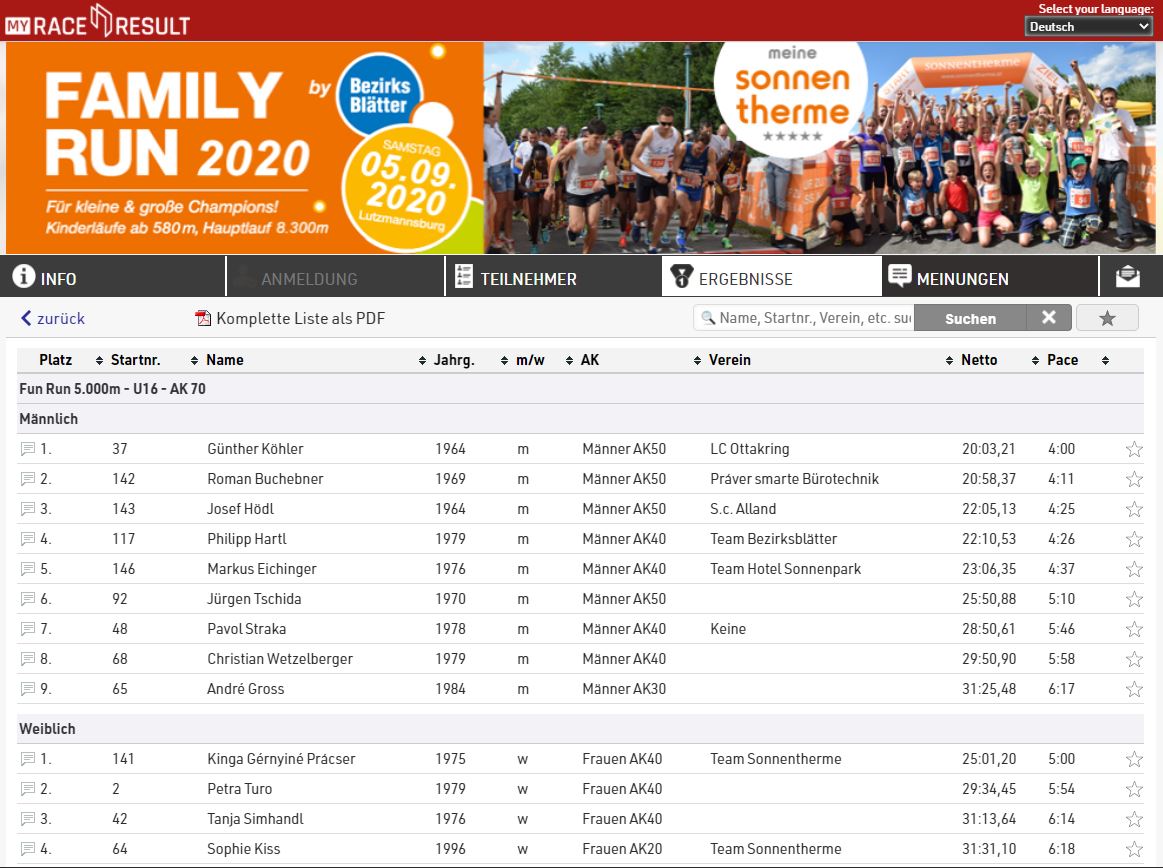Favorite Petra Turo with star
This screenshot has height=868, width=1163.
click(1134, 789)
